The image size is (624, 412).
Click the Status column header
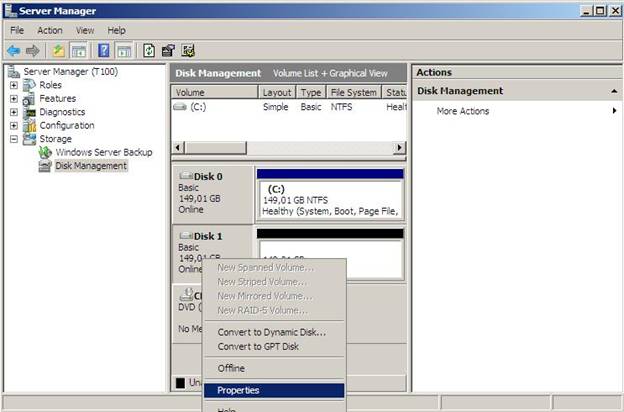coord(395,92)
